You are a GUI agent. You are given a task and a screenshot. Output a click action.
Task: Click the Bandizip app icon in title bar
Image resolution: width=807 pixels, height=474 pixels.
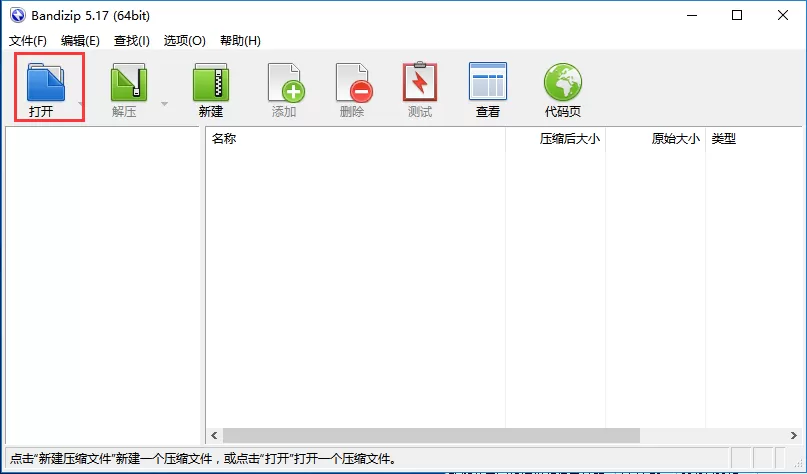pos(17,15)
